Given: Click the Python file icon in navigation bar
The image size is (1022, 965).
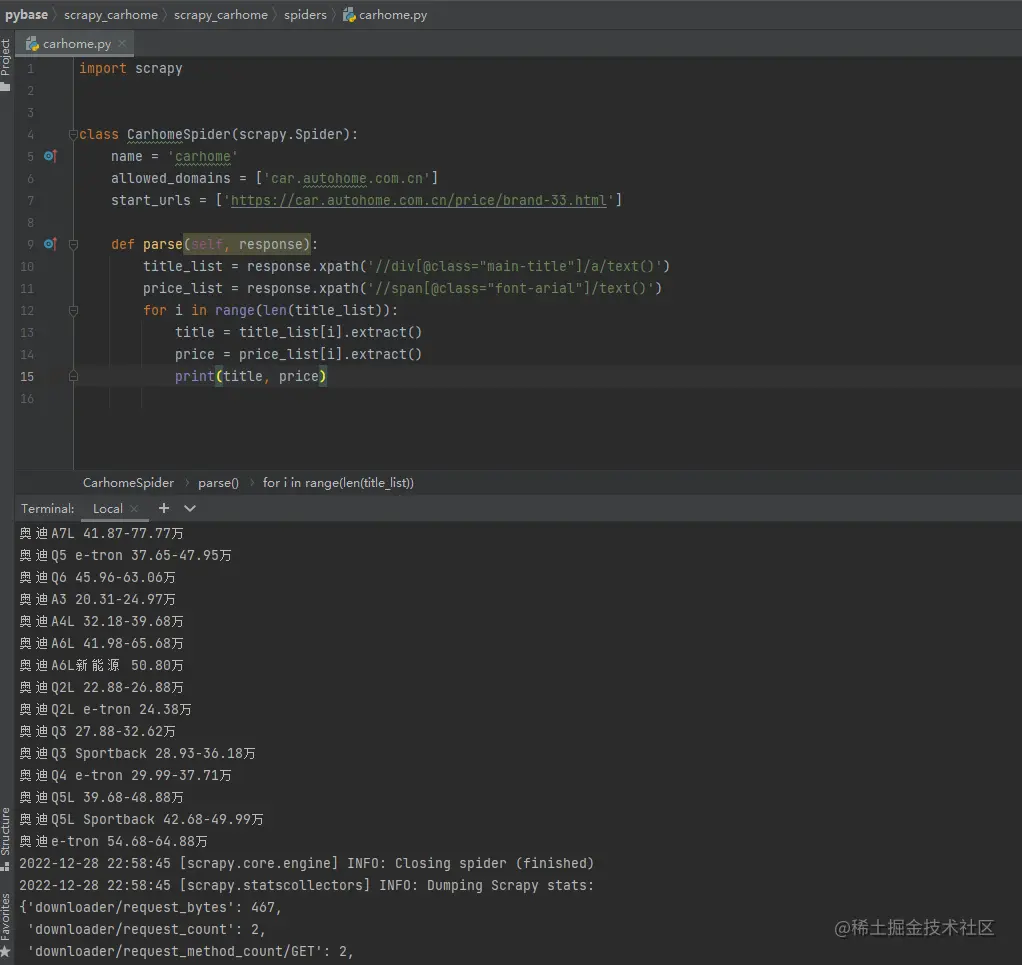Looking at the screenshot, I should tap(348, 15).
